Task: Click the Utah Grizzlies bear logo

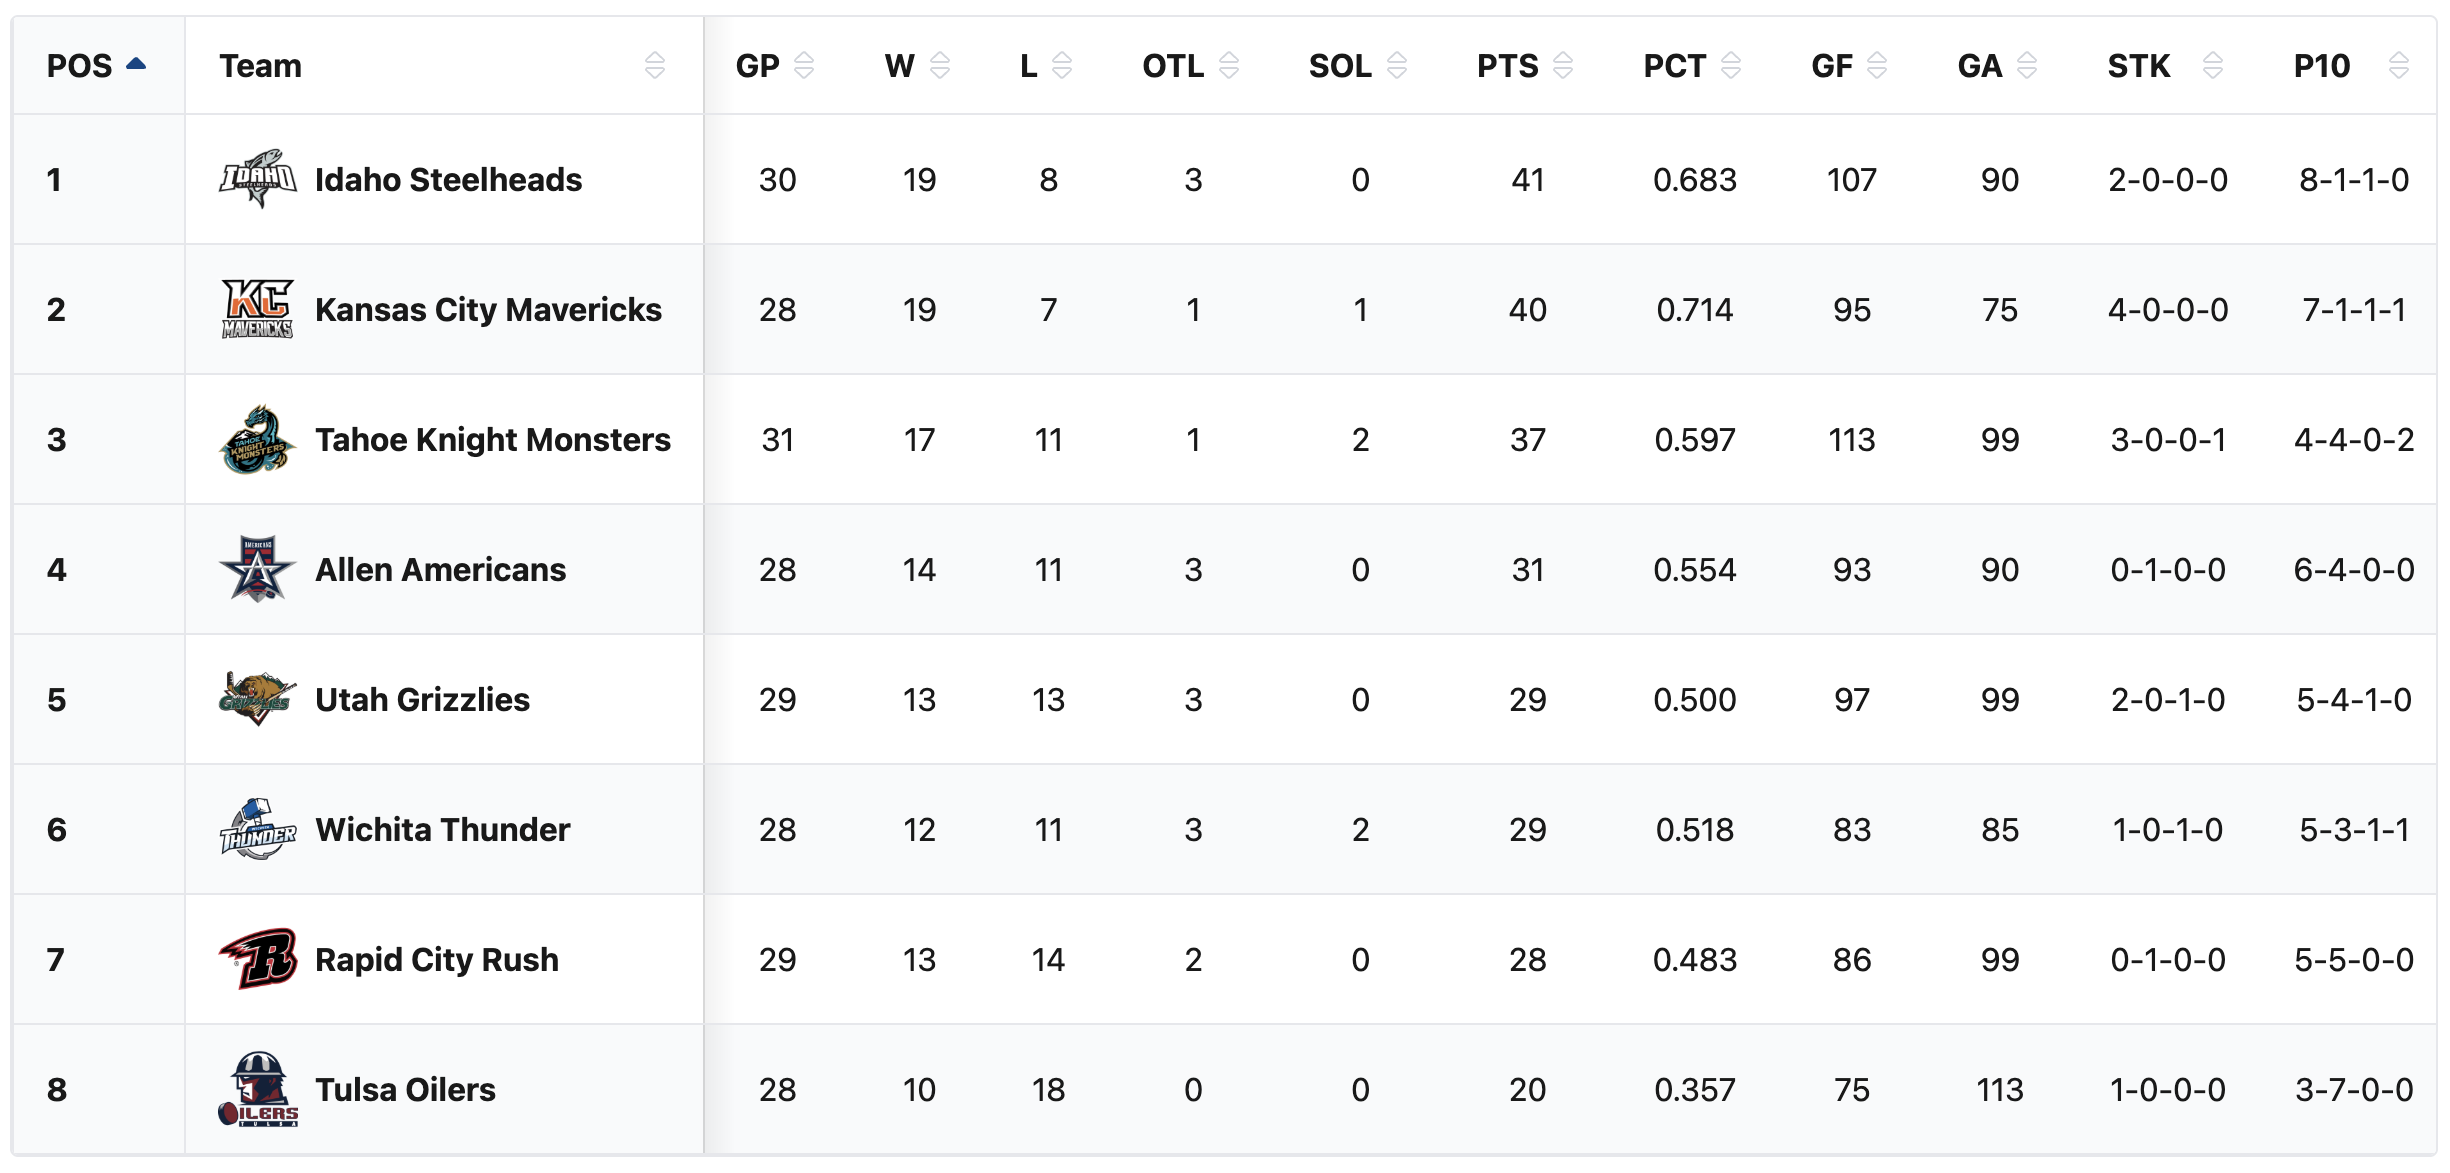Action: point(257,699)
